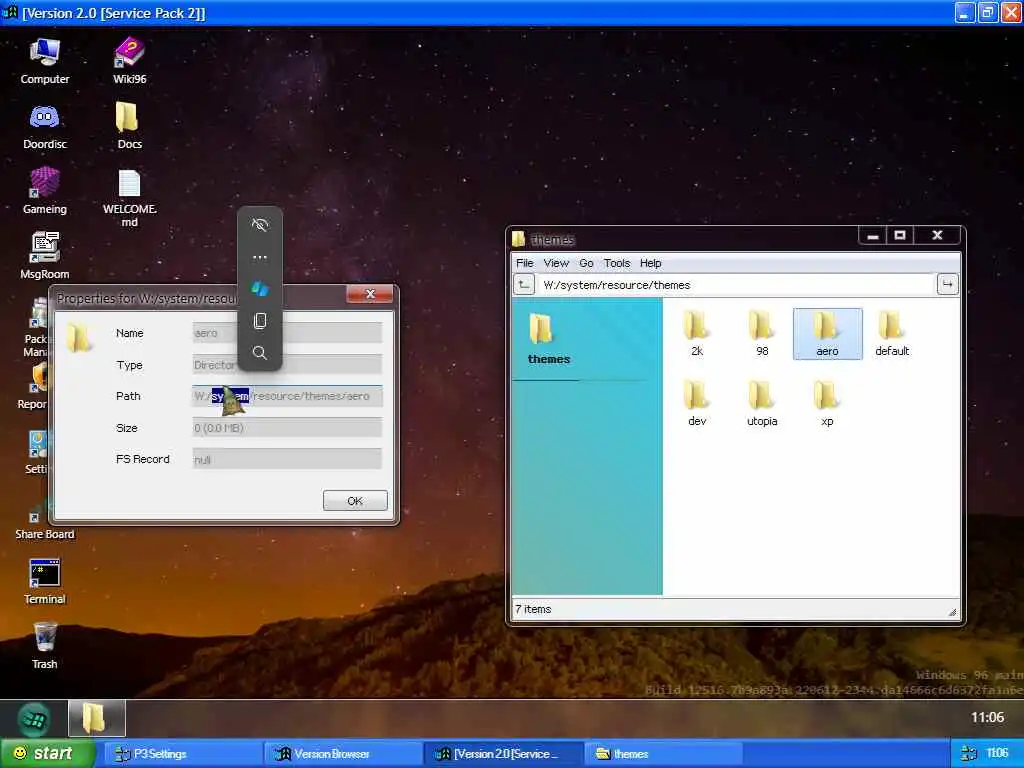This screenshot has height=768, width=1024.
Task: Click the Path field in Properties dialog
Action: (287, 396)
